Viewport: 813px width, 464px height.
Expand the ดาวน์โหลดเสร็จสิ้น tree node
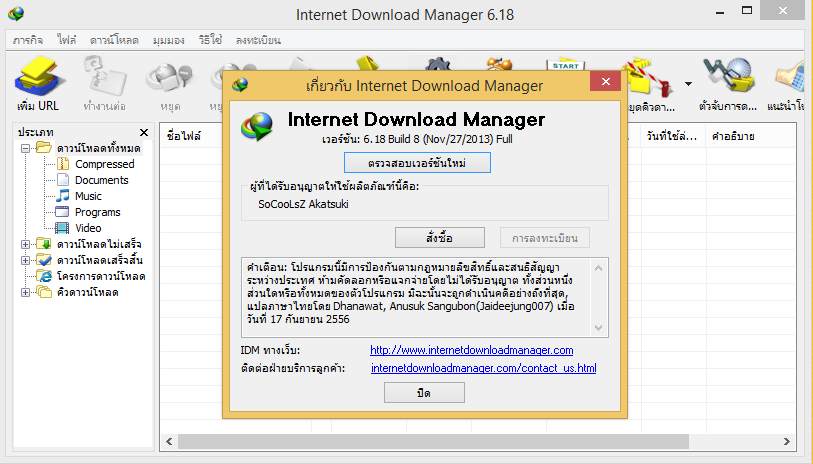point(25,260)
